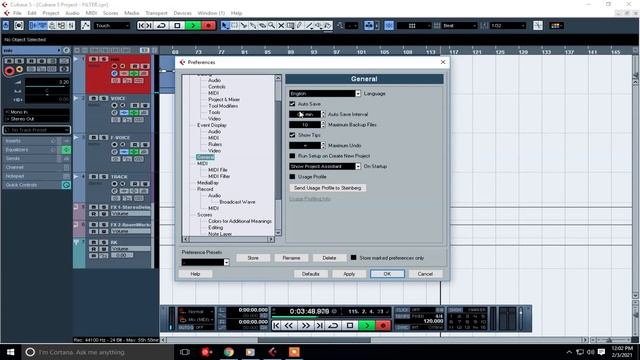Open Chrome from the taskbar
Image resolution: width=640 pixels, height=360 pixels.
[x=229, y=352]
